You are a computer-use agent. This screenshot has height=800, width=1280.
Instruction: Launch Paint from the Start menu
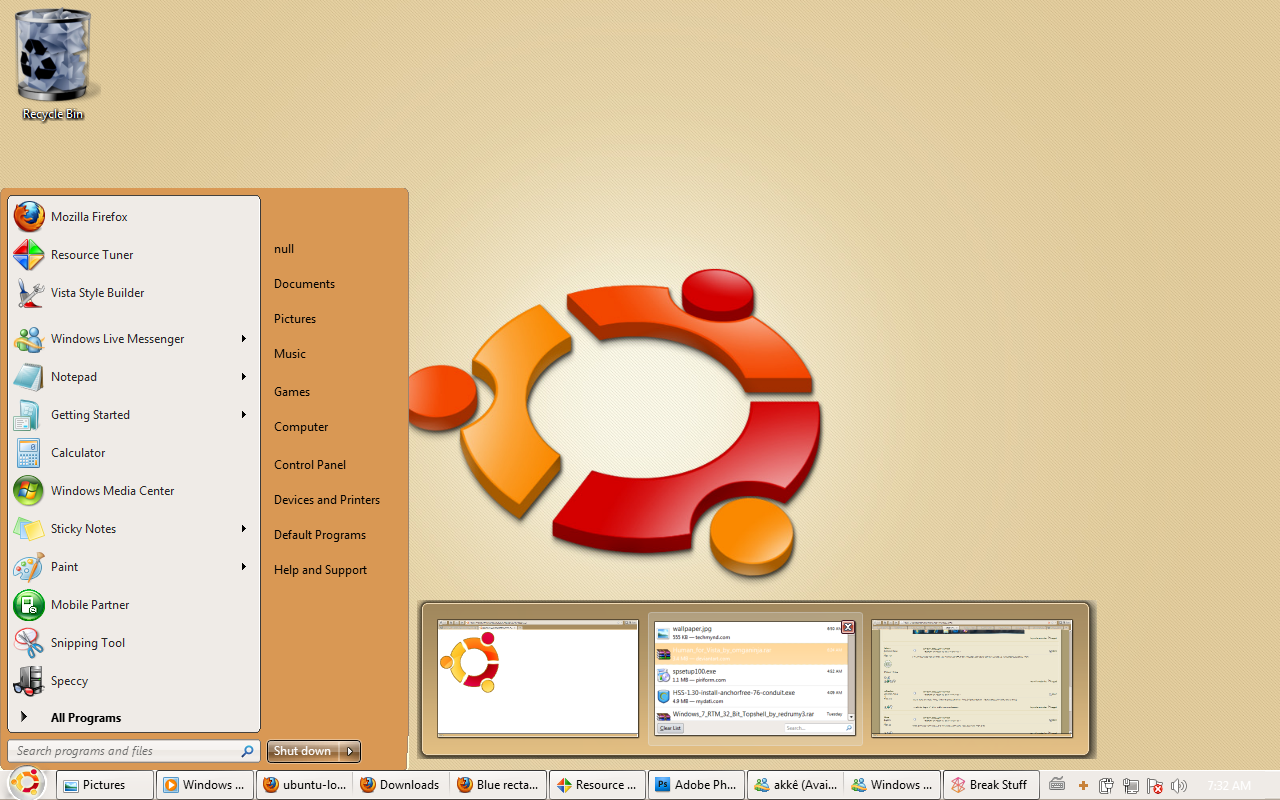(x=134, y=567)
